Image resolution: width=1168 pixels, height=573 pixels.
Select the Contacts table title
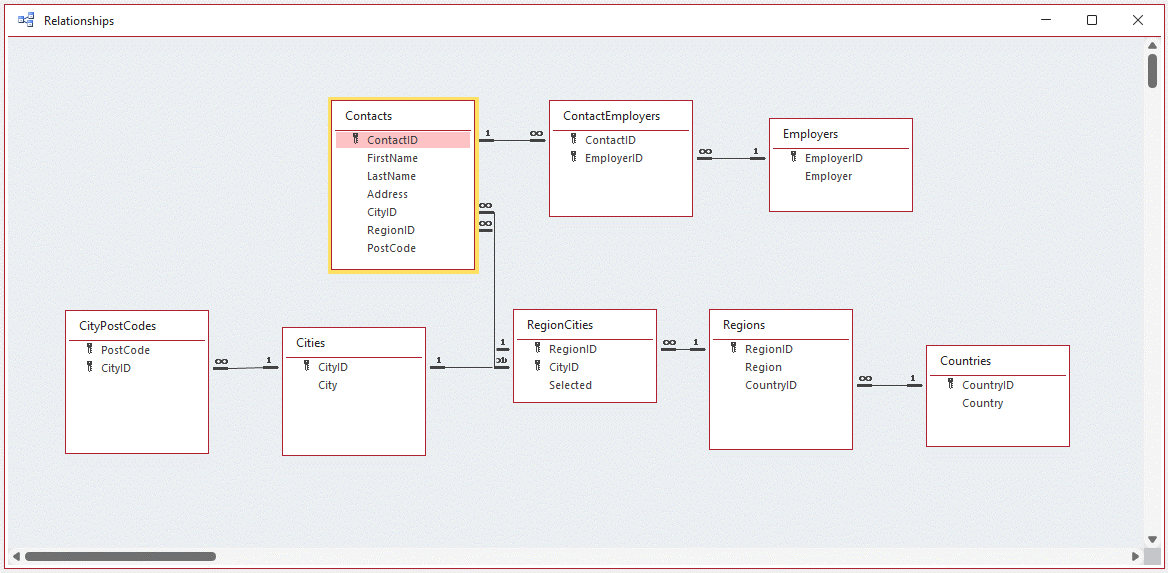click(x=369, y=115)
